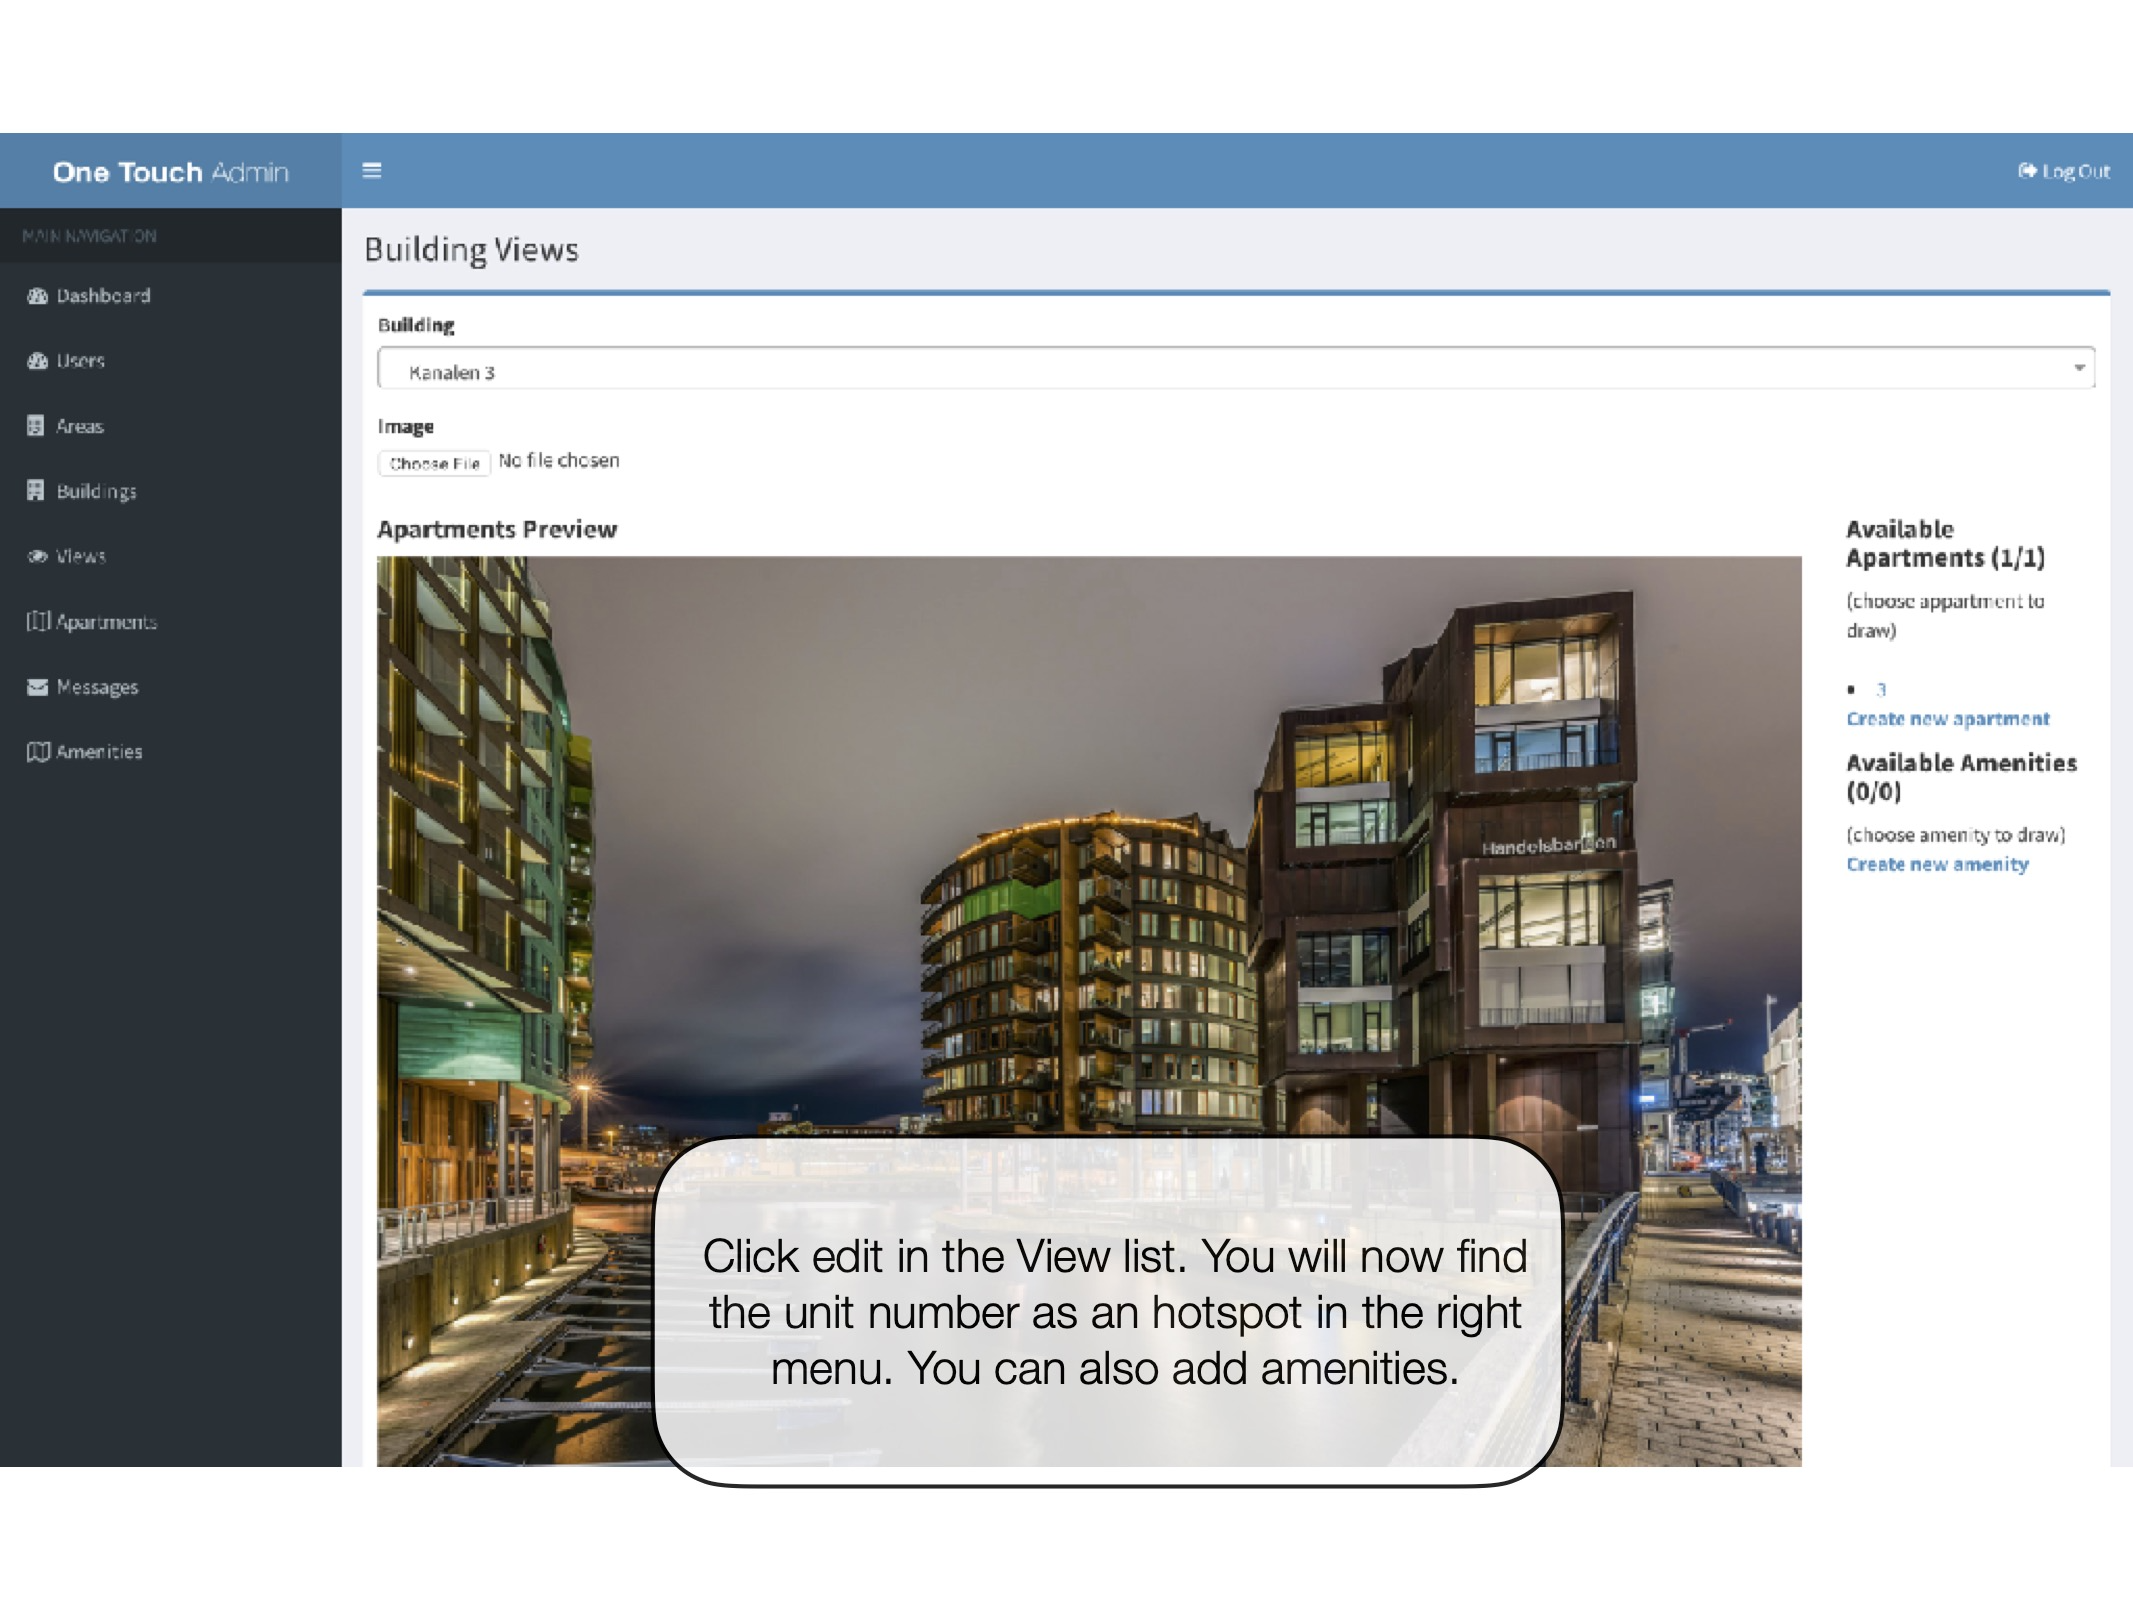Viewport: 2133px width, 1600px height.
Task: Click the Building dropdown arrow
Action: pyautogui.click(x=2079, y=368)
